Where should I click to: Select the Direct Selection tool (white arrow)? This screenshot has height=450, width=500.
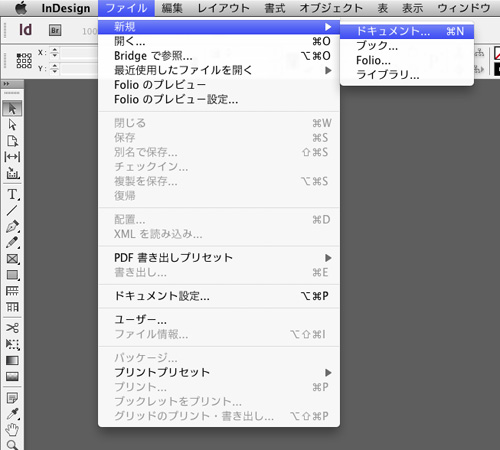click(12, 125)
